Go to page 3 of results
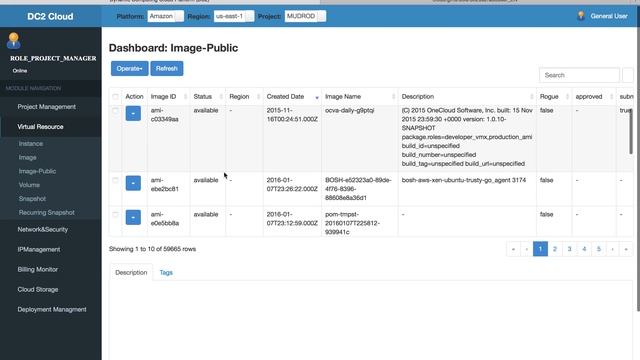640x360 pixels. (x=569, y=249)
